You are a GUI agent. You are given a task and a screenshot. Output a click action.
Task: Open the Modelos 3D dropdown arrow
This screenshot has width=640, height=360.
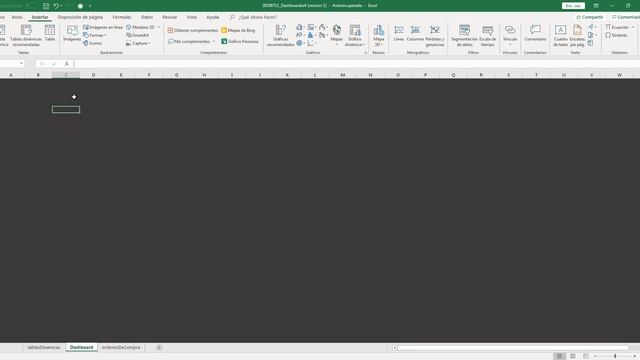pos(159,27)
